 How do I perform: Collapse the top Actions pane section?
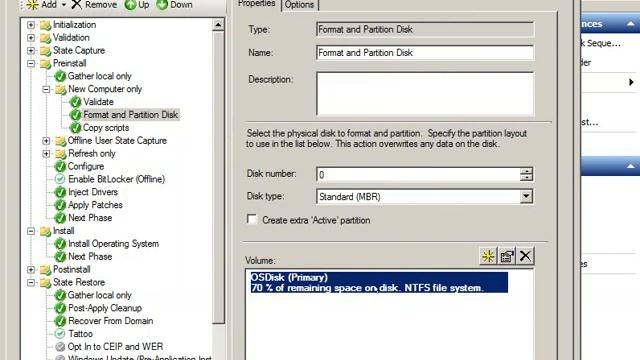click(631, 24)
